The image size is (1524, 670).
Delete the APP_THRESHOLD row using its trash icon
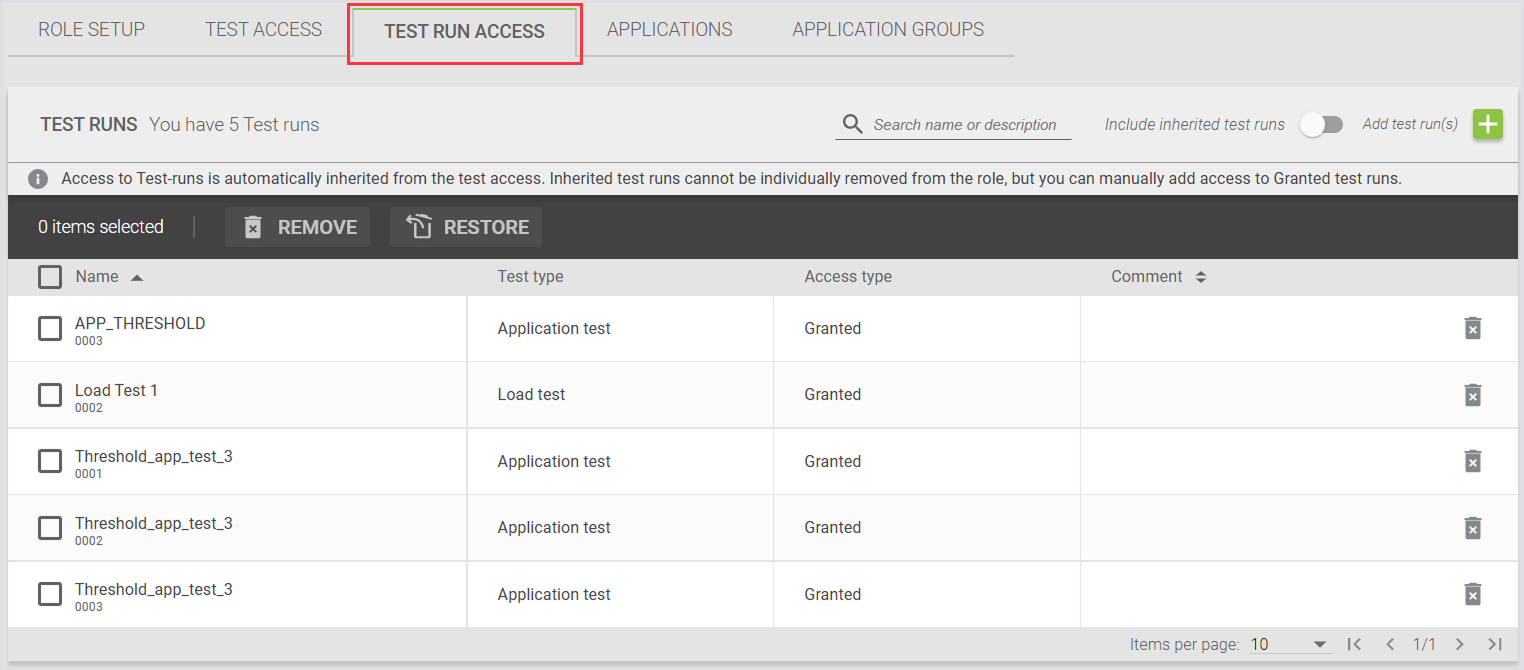click(x=1472, y=328)
